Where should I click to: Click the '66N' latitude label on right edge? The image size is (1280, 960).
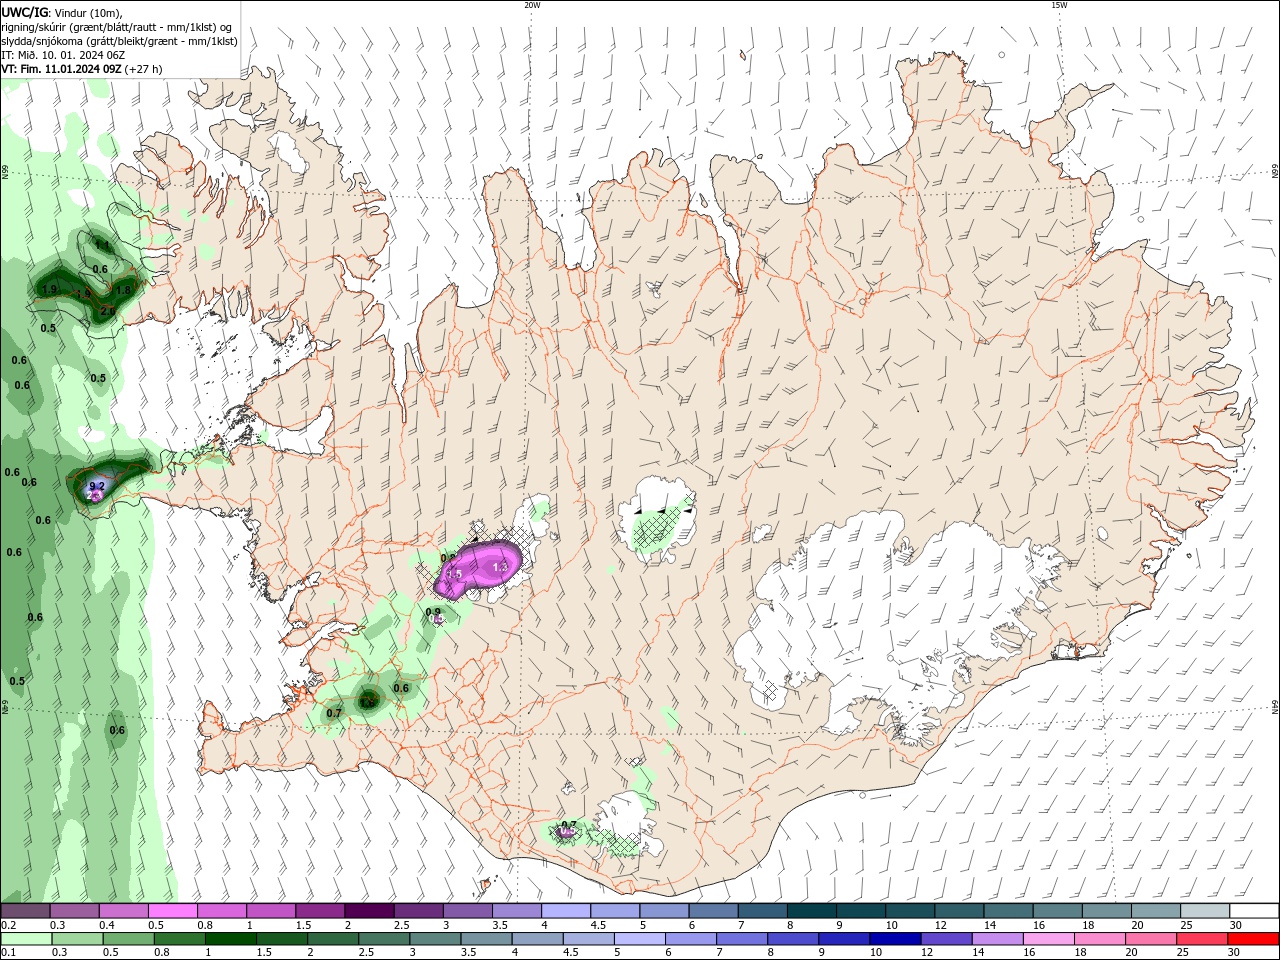pyautogui.click(x=1275, y=172)
